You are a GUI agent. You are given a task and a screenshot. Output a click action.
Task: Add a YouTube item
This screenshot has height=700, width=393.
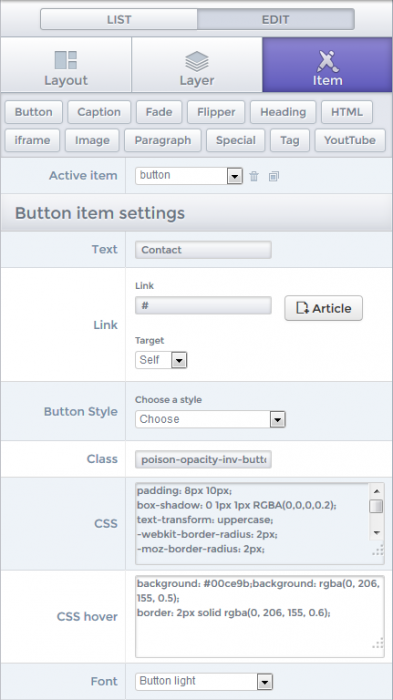(x=350, y=140)
